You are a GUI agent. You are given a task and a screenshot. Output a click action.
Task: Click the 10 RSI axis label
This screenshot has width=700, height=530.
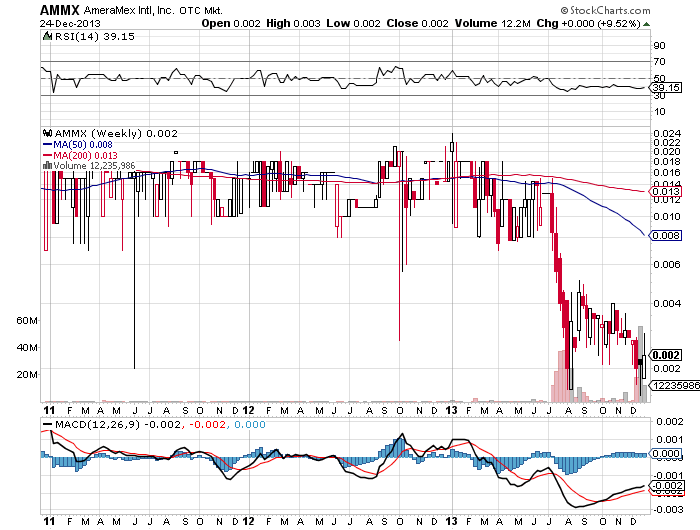tap(659, 112)
